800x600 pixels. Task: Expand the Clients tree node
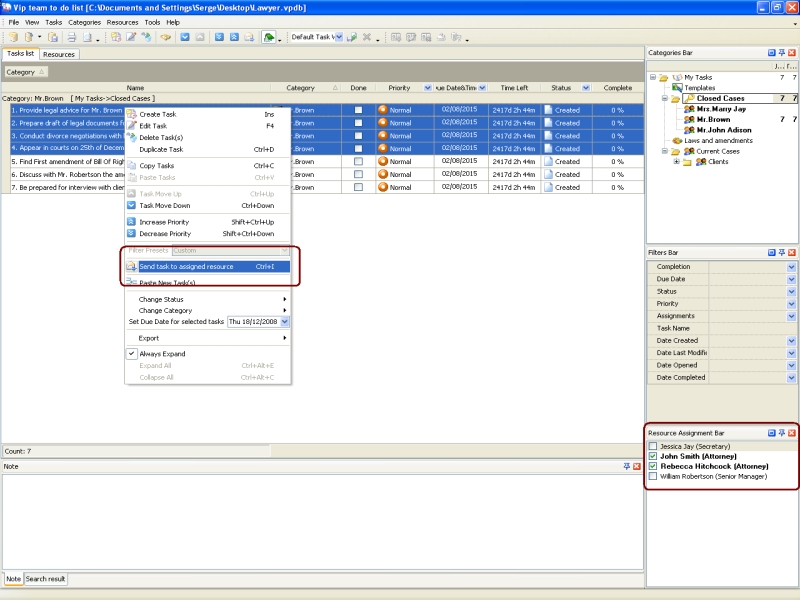coord(677,161)
